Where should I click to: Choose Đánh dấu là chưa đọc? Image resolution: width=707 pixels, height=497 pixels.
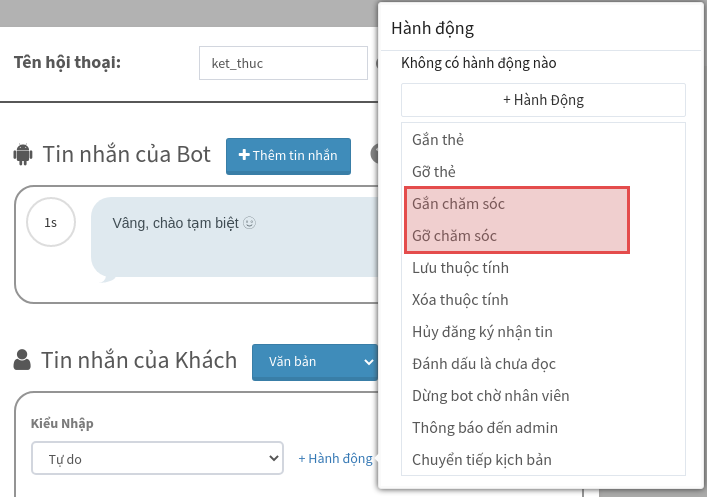click(543, 364)
